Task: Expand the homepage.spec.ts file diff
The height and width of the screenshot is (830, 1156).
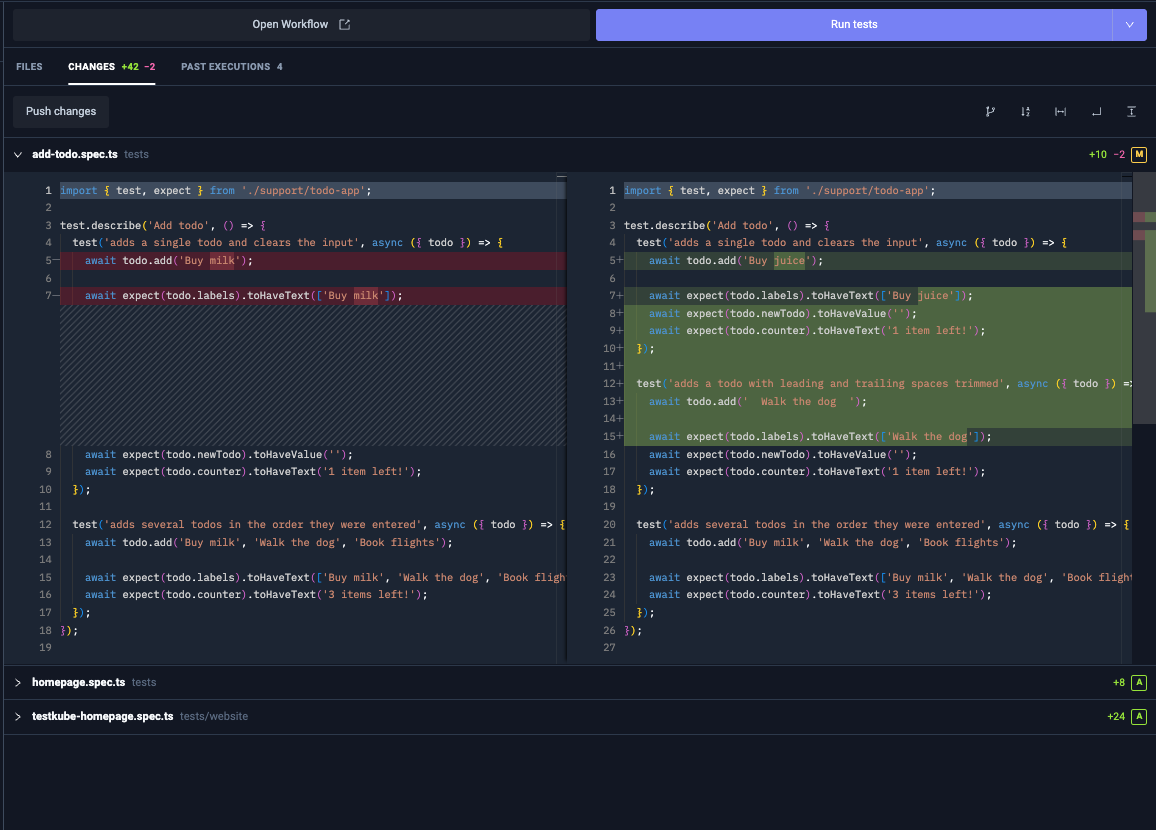Action: pos(18,683)
